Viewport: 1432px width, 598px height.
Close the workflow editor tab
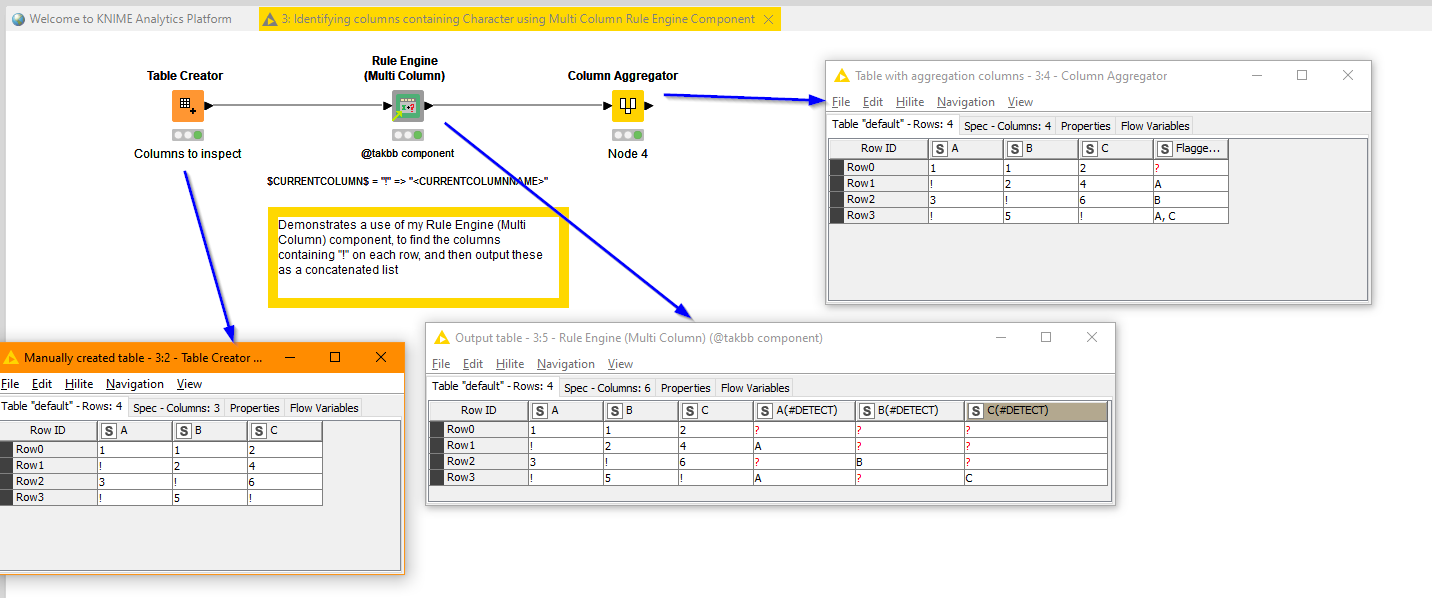[768, 19]
